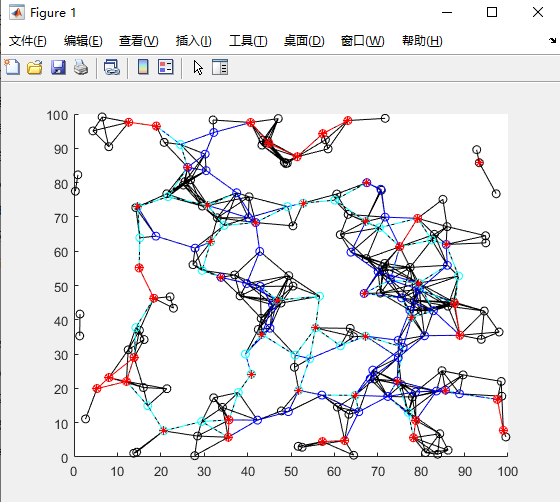Click the y-axis label 50

61,287
